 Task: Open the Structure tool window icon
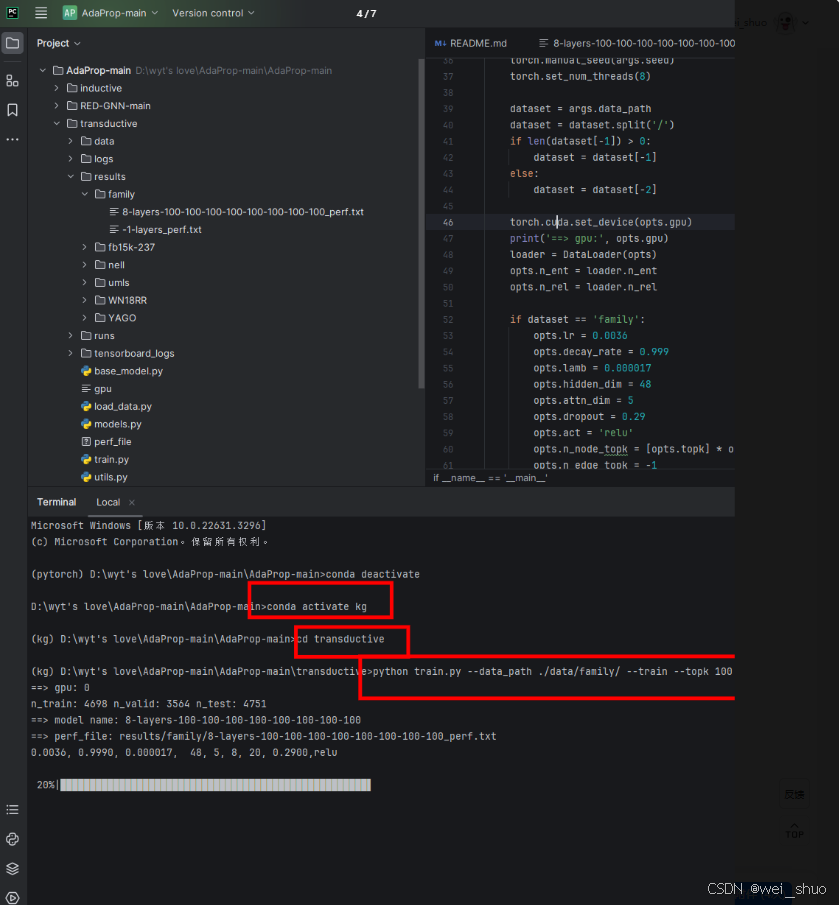13,80
